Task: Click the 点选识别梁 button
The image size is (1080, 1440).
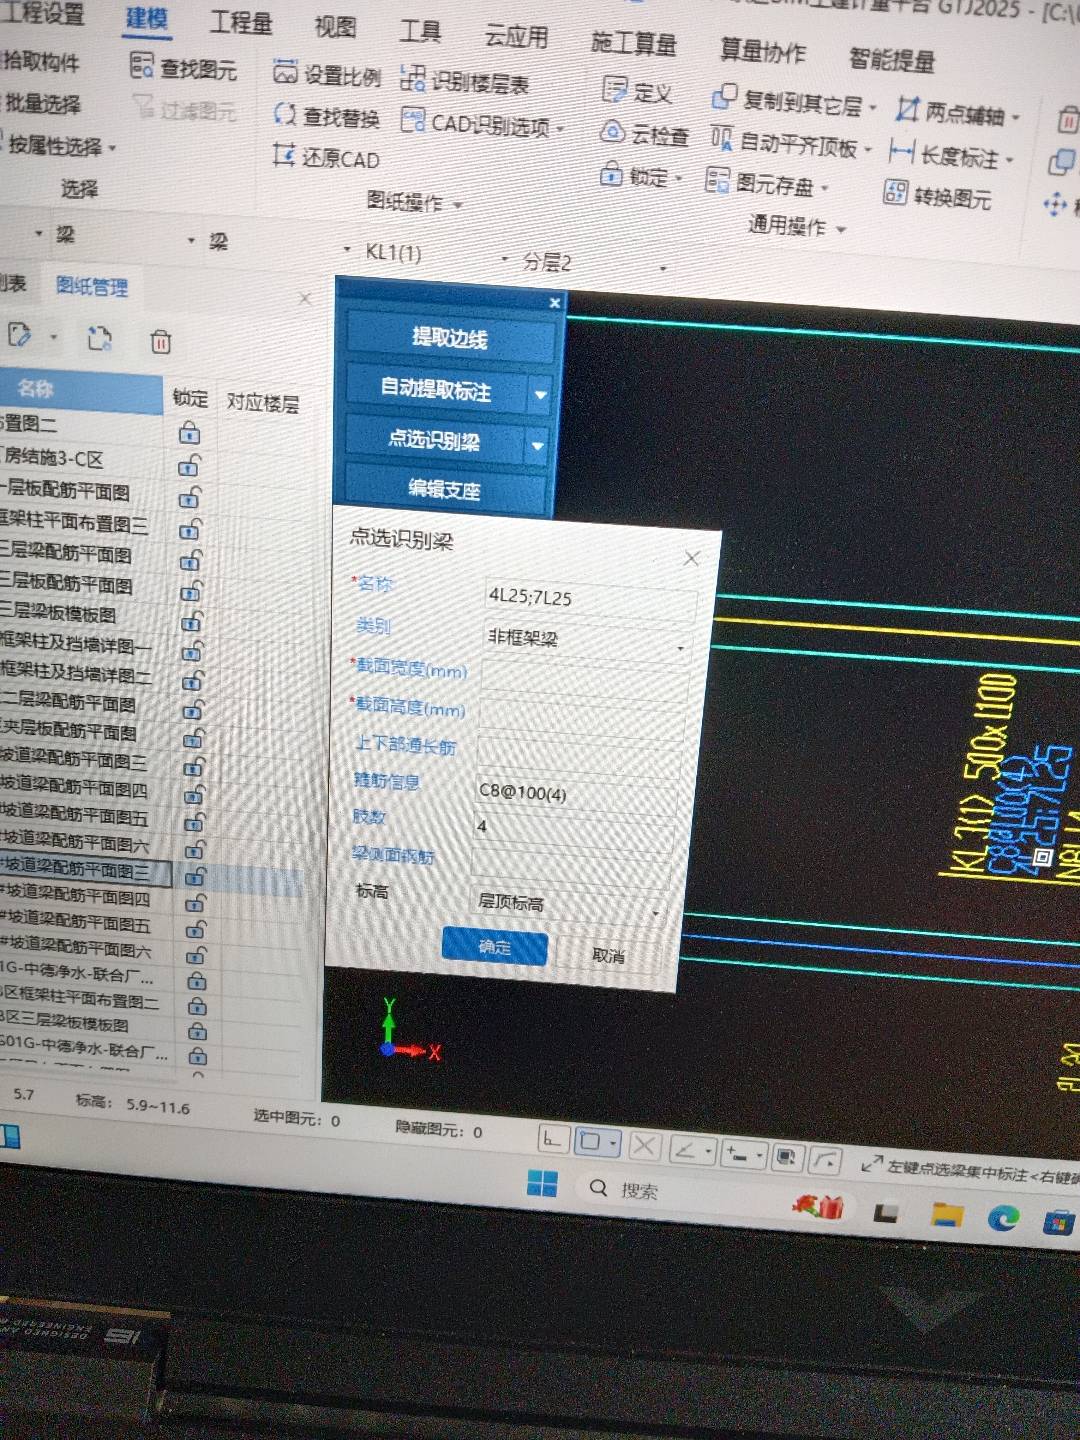Action: [x=435, y=440]
